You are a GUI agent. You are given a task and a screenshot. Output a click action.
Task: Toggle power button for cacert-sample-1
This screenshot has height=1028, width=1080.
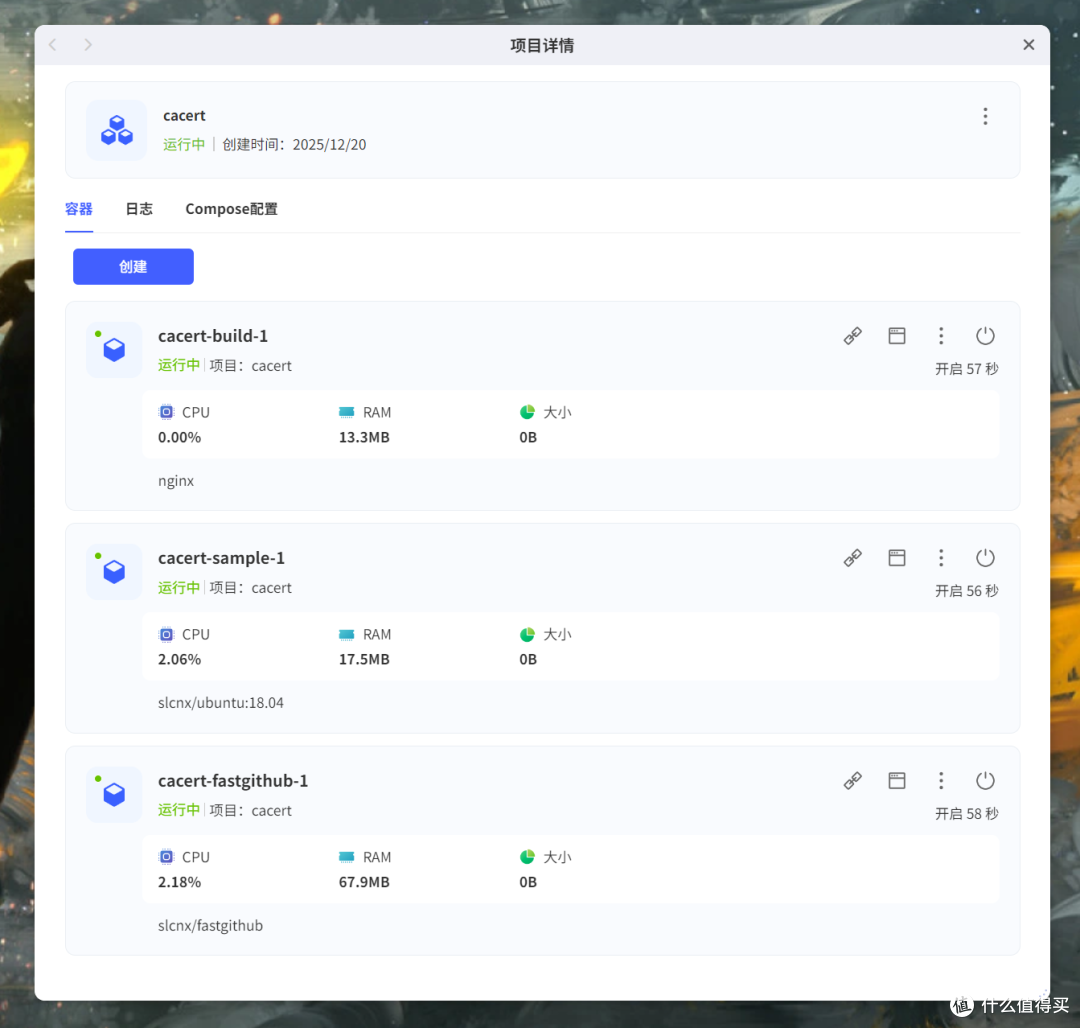(x=985, y=558)
